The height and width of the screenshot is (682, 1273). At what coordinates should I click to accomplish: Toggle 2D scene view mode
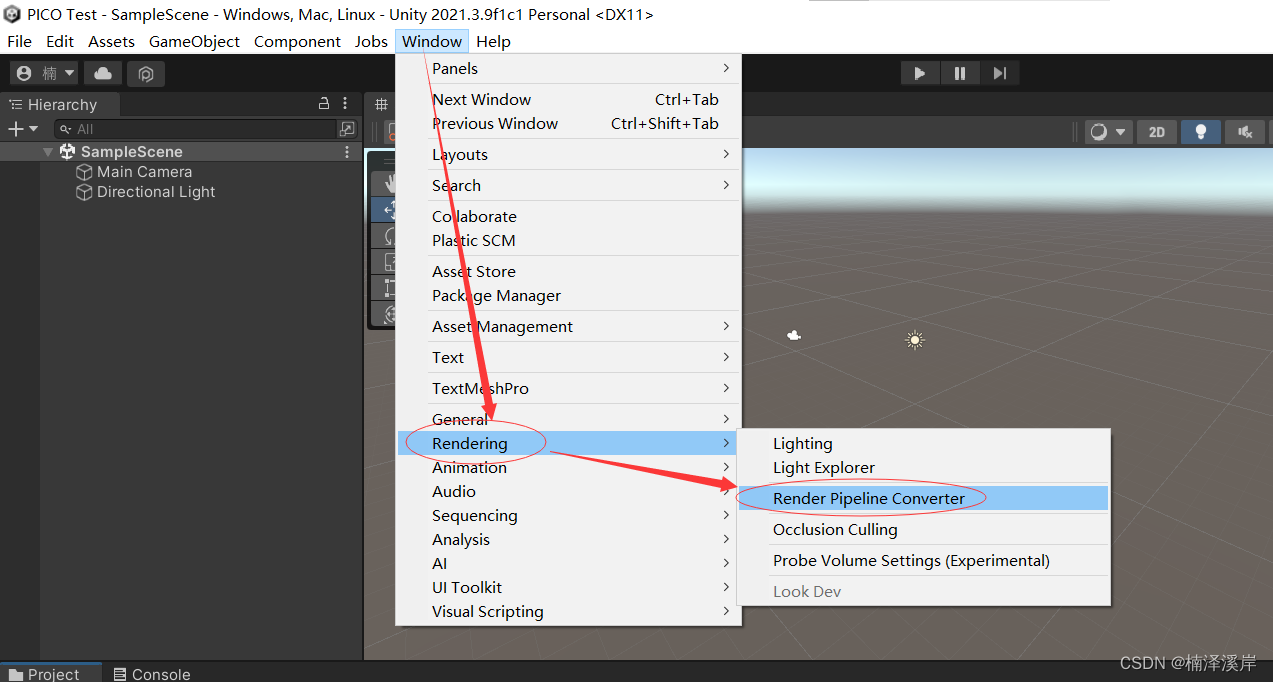point(1157,132)
